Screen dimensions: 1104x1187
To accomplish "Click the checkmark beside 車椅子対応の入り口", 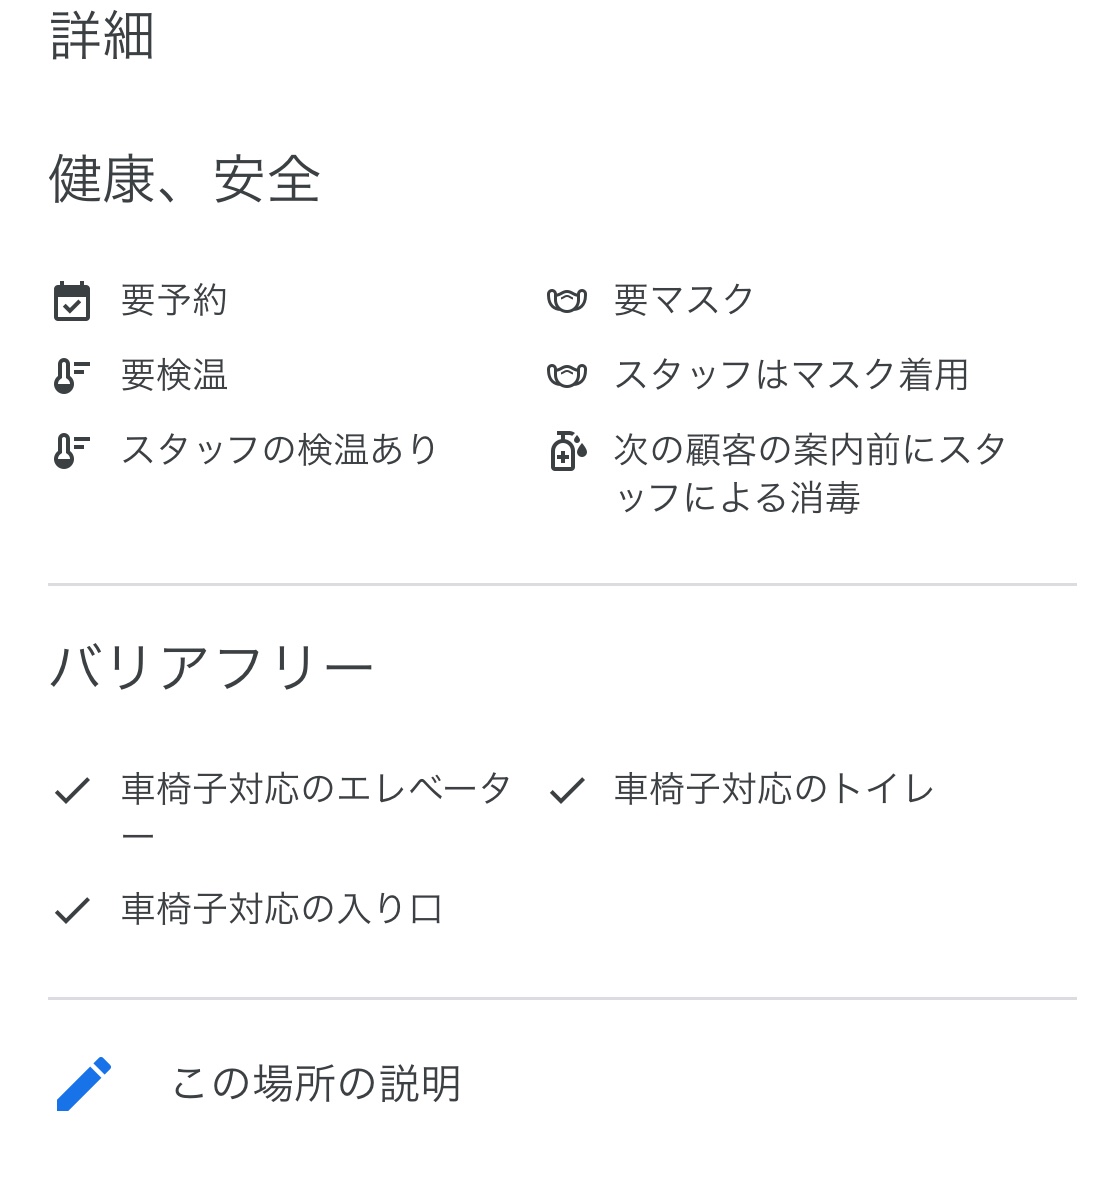I will (72, 910).
